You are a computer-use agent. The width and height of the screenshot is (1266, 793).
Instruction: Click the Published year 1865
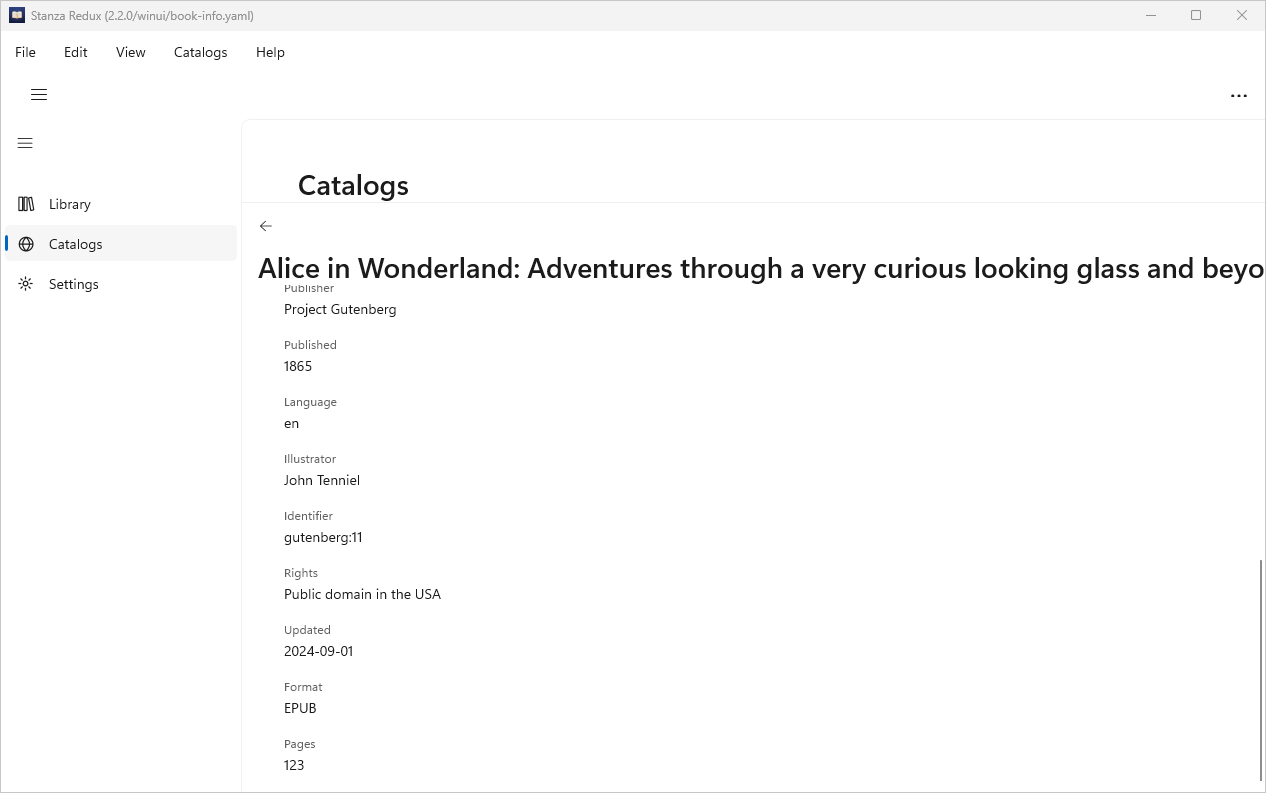pyautogui.click(x=298, y=366)
